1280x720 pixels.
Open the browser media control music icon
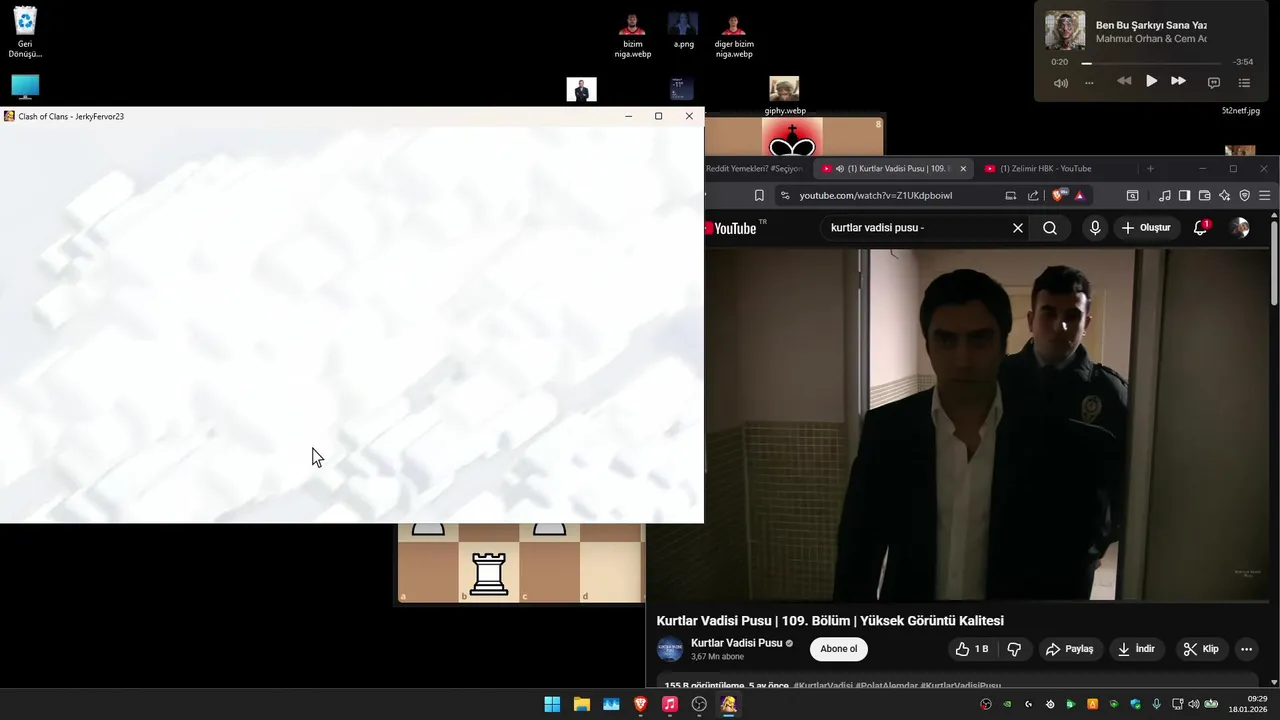1165,196
